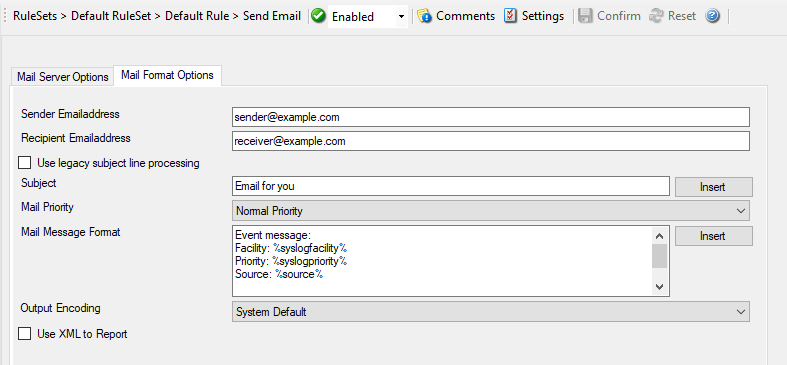This screenshot has width=787, height=365.
Task: Click the message format scrollbar thumb
Action: [660, 256]
